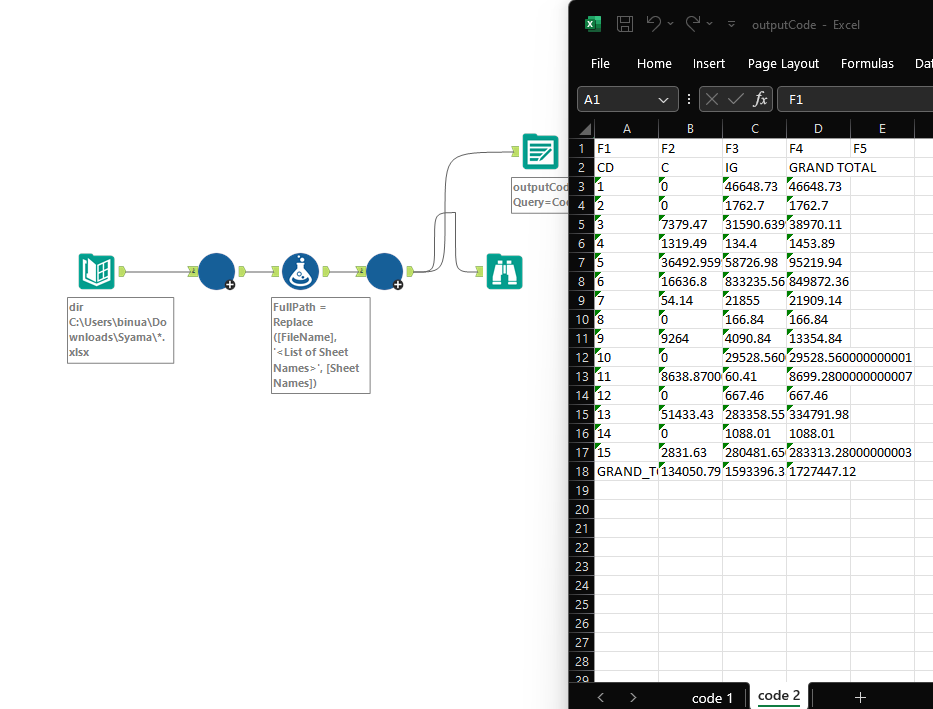Click the Excel app logo icon

tap(593, 24)
